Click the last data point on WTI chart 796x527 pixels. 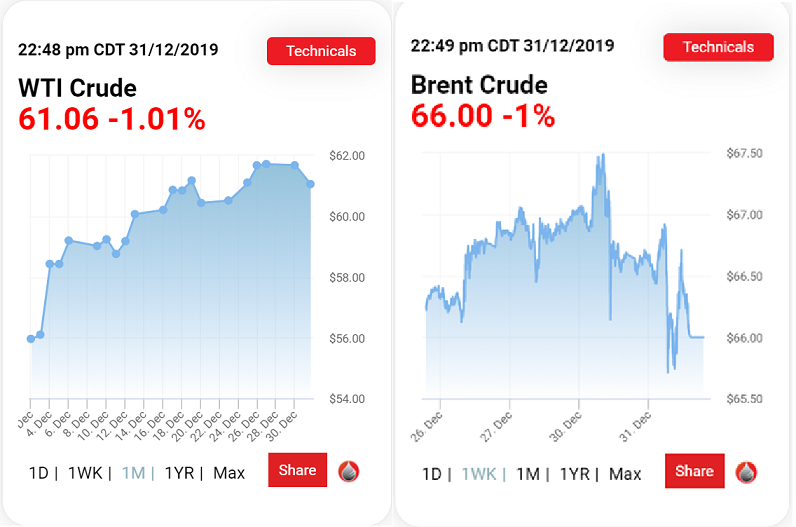311,184
